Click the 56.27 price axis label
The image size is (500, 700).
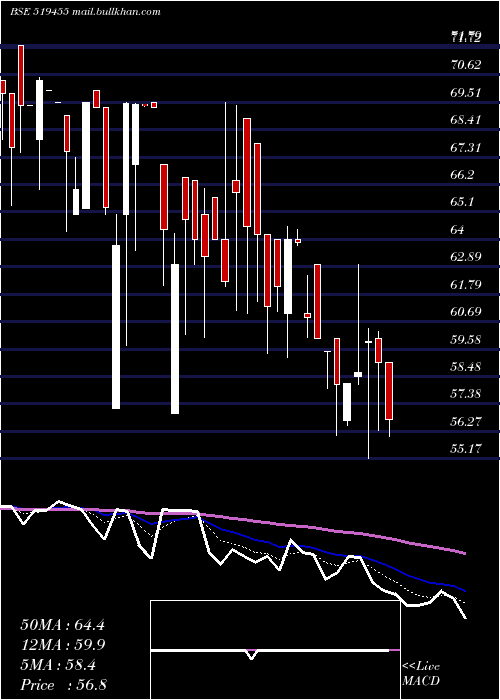tap(466, 421)
